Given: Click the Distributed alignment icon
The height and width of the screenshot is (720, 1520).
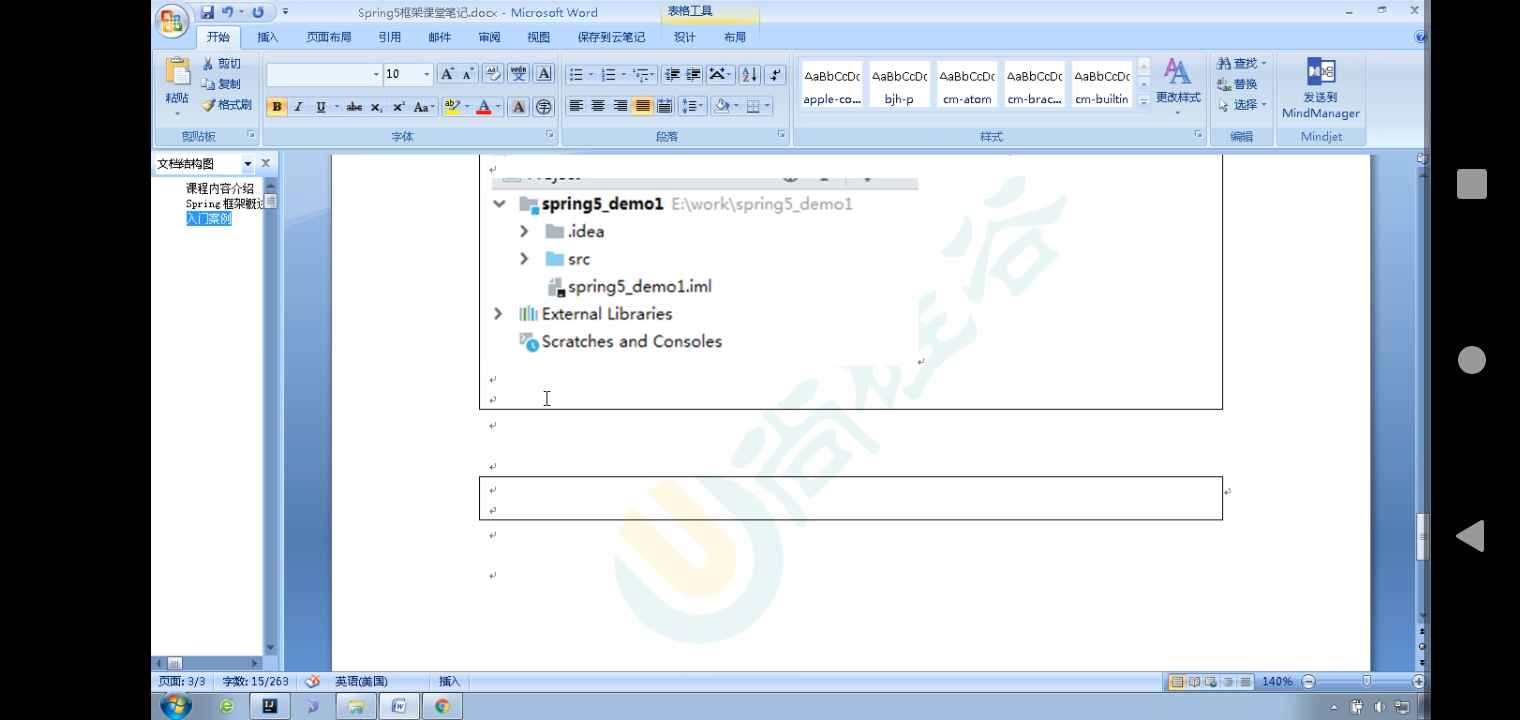Looking at the screenshot, I should click(664, 106).
